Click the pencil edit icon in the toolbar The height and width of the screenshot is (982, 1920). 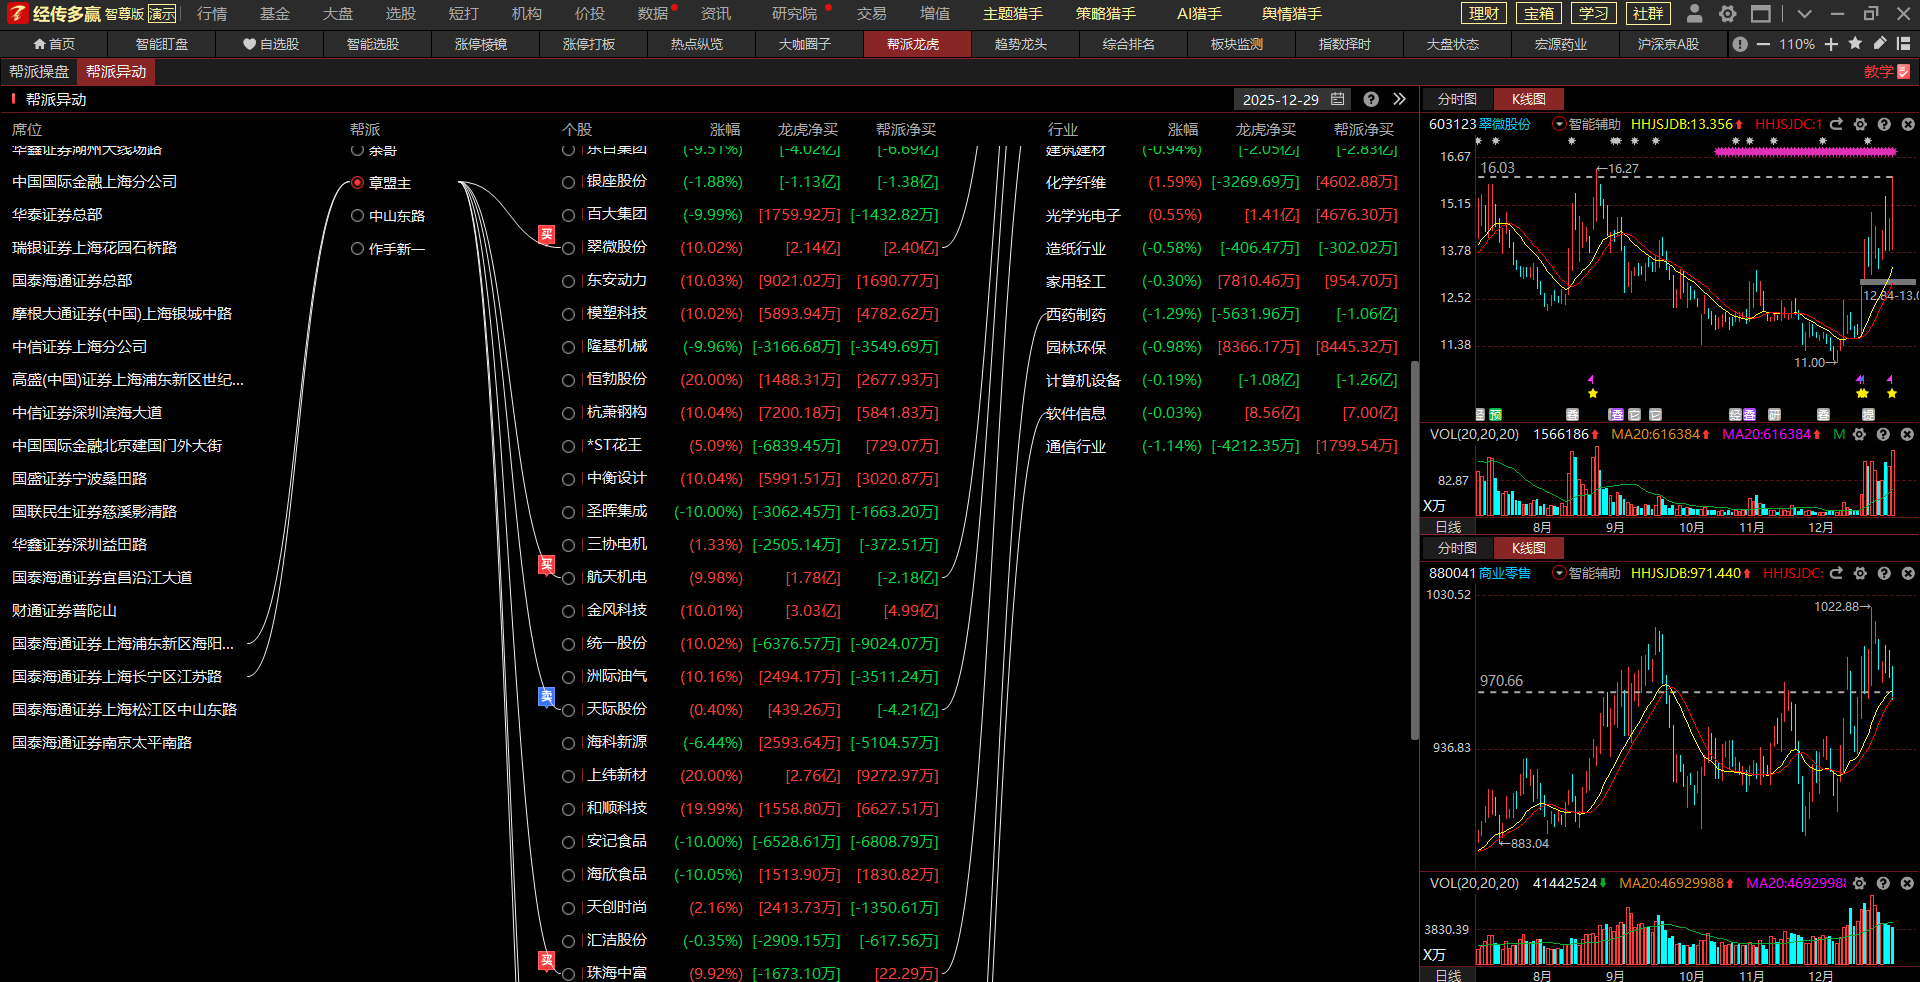pyautogui.click(x=1880, y=44)
